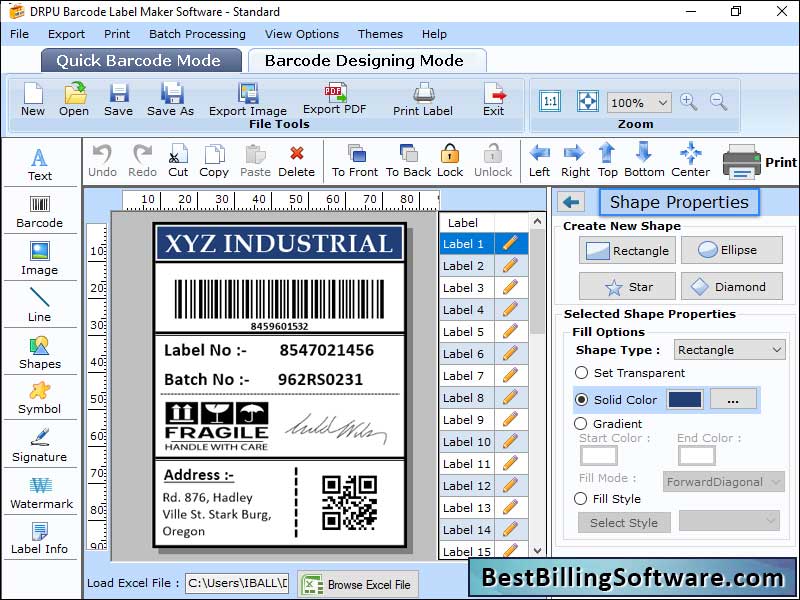Image resolution: width=800 pixels, height=600 pixels.
Task: Create a new Star shape
Action: 627,286
